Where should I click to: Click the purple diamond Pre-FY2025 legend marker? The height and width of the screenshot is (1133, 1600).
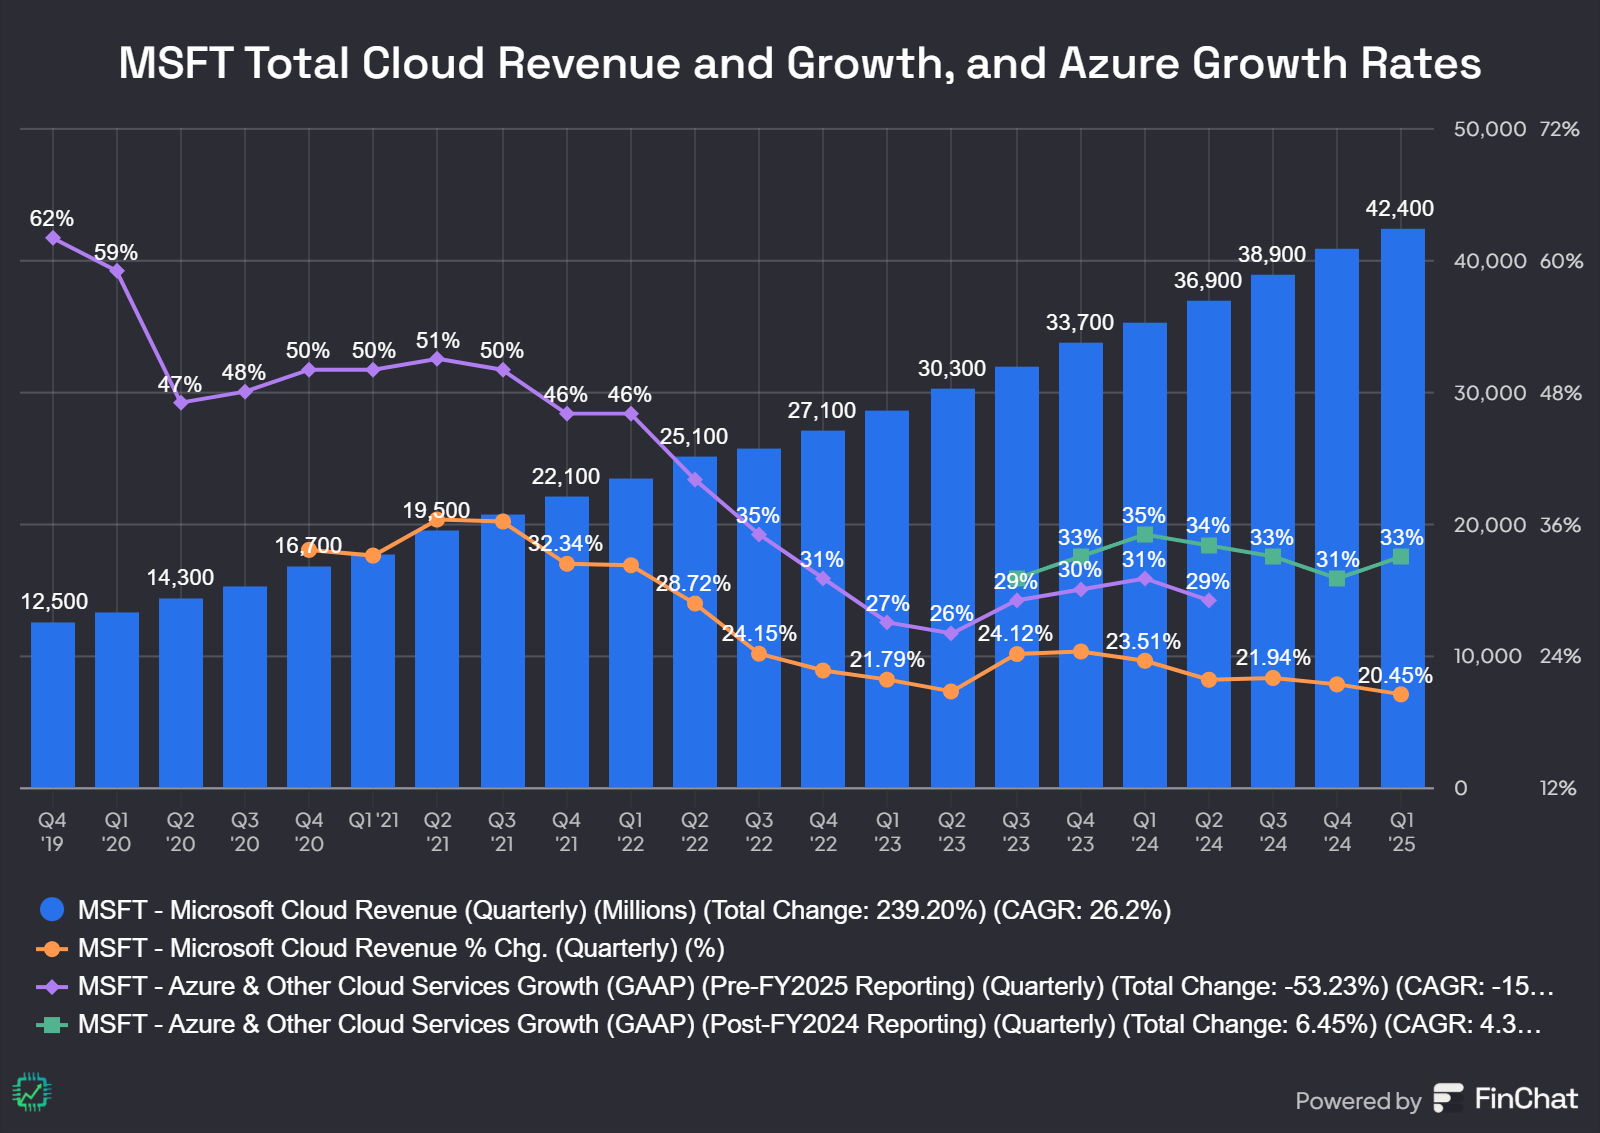click(51, 986)
